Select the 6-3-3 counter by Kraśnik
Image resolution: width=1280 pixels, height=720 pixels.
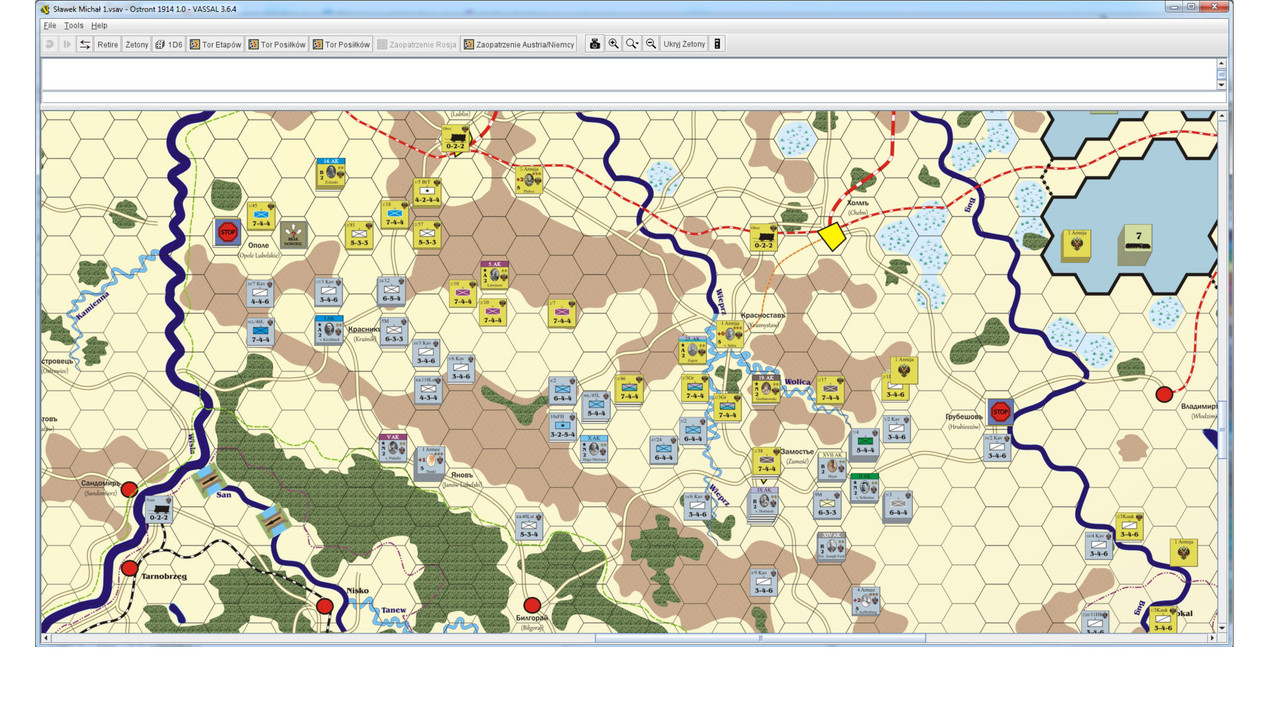pos(394,330)
